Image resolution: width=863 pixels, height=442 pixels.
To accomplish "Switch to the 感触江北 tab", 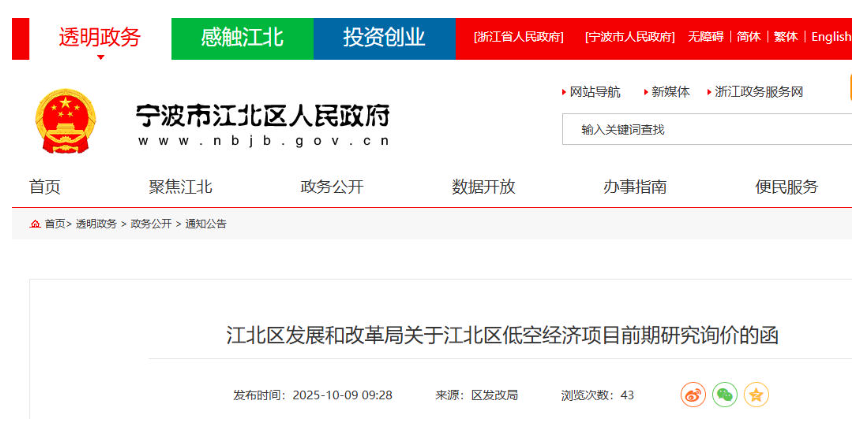I will (x=242, y=38).
